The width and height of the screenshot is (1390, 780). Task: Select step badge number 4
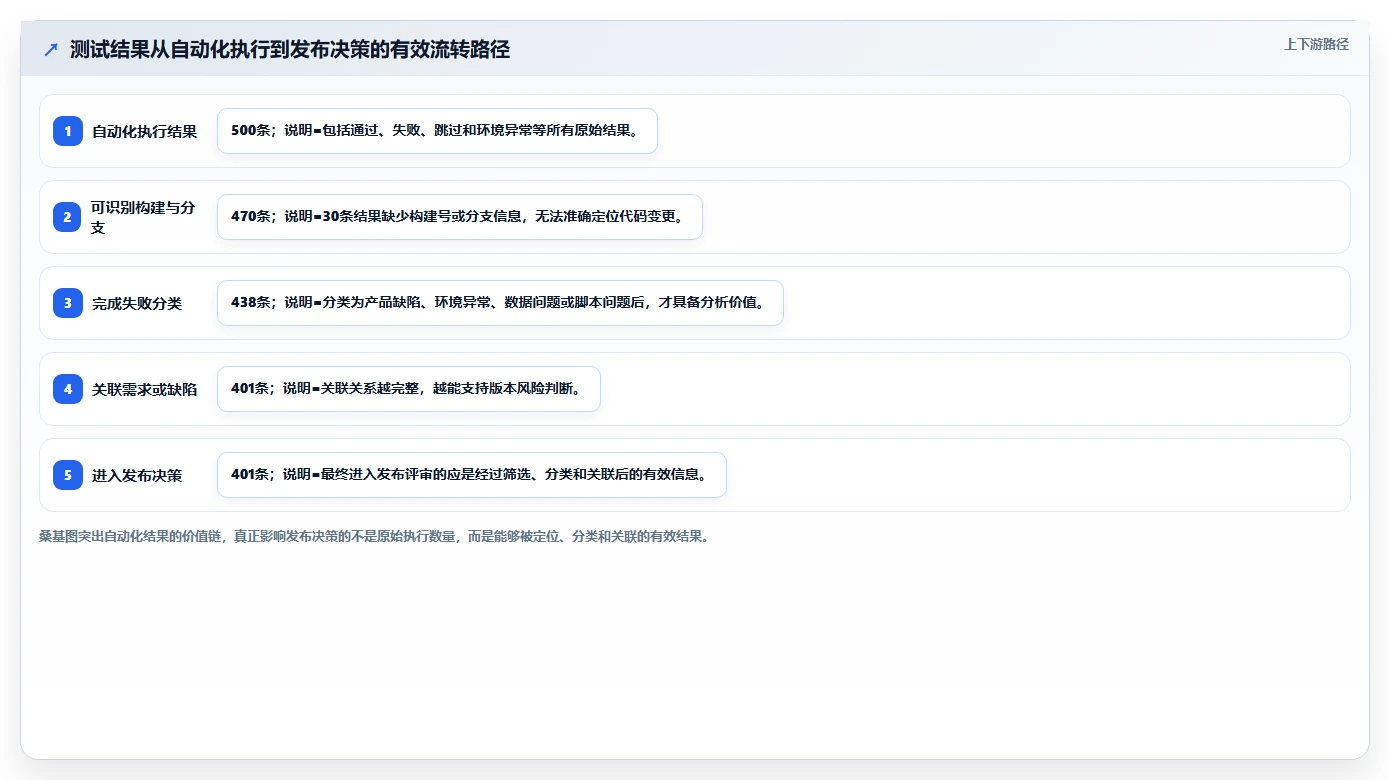click(68, 389)
